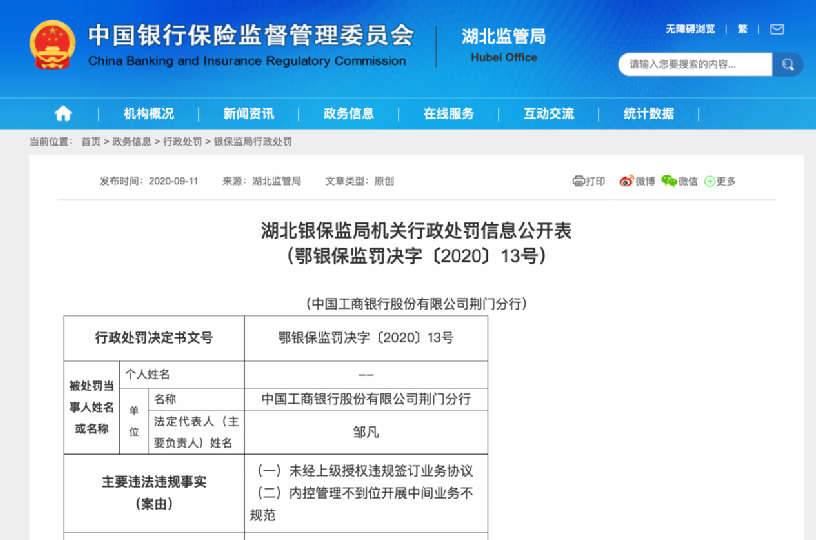Click the printer icon to print page
Image resolution: width=816 pixels, height=540 pixels.
click(579, 181)
